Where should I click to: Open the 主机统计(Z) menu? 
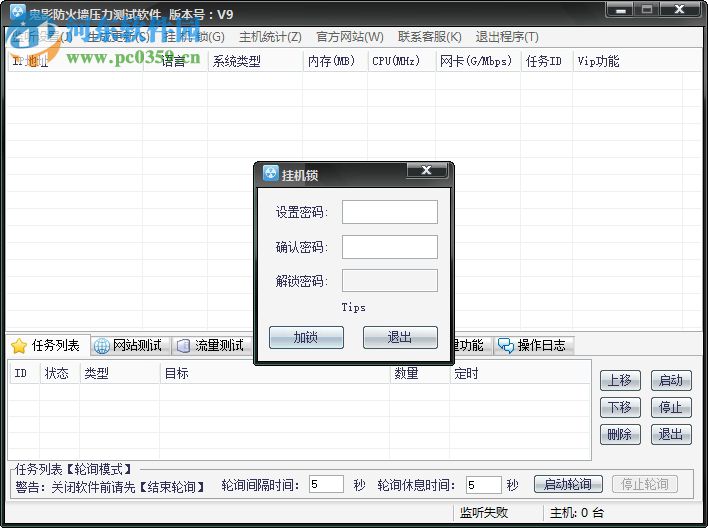(x=270, y=37)
